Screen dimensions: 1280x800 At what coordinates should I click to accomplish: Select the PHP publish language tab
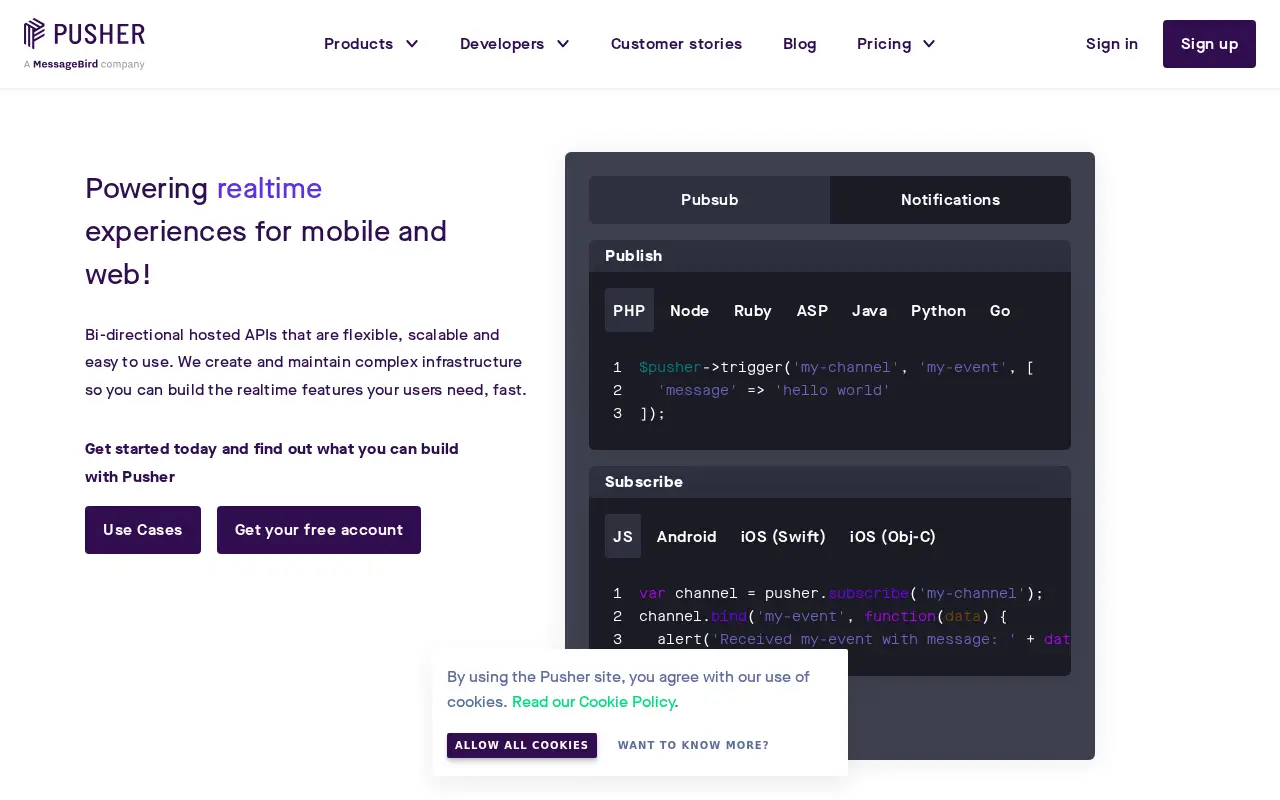[x=629, y=310]
